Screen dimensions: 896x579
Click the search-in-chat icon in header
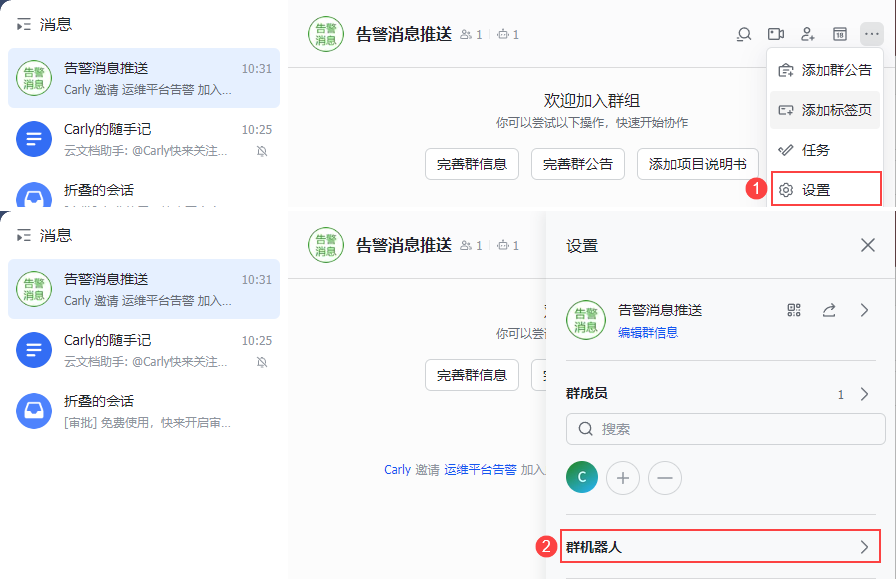(x=744, y=35)
